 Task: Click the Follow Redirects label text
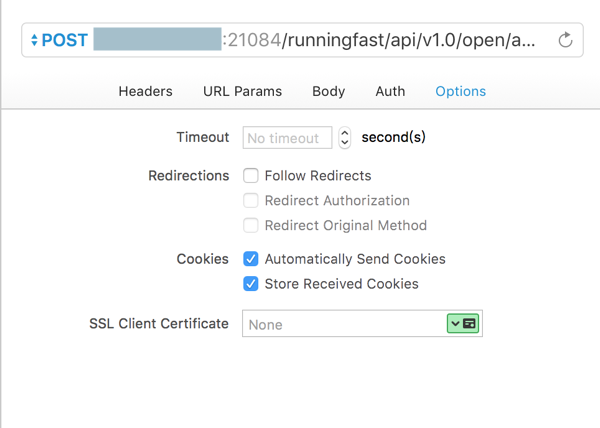pos(318,176)
